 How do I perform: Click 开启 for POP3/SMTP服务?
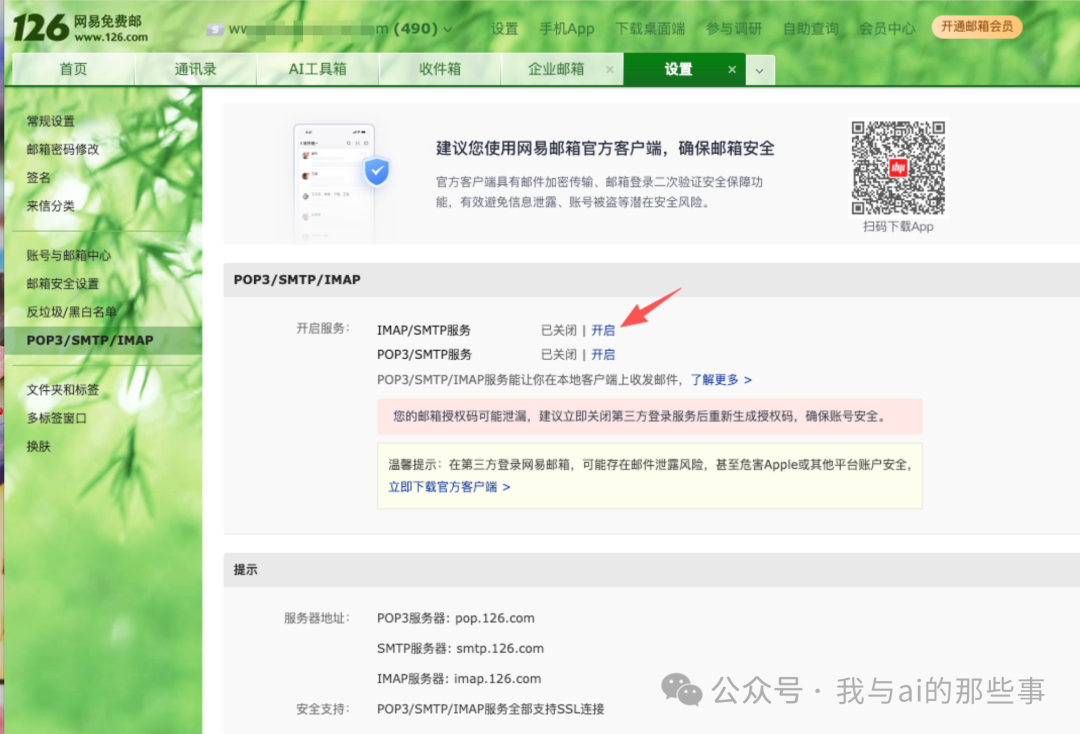[603, 355]
